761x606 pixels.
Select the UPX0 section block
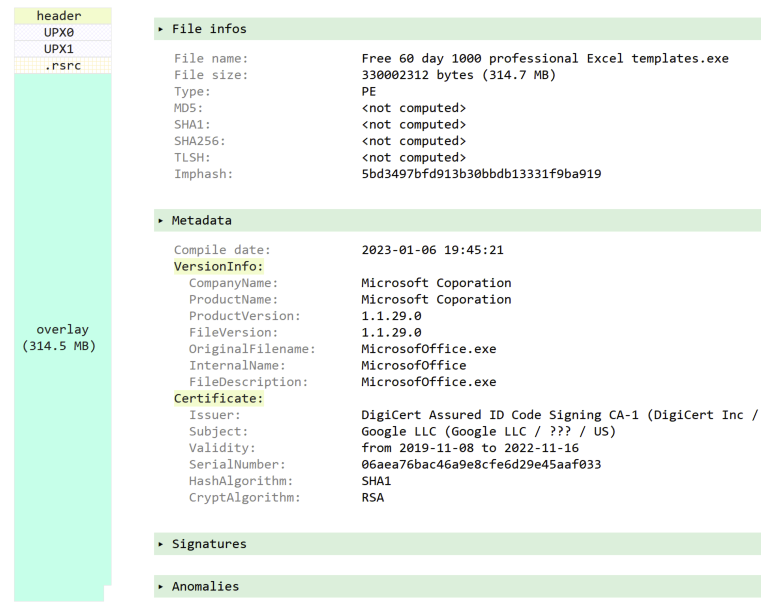63,33
